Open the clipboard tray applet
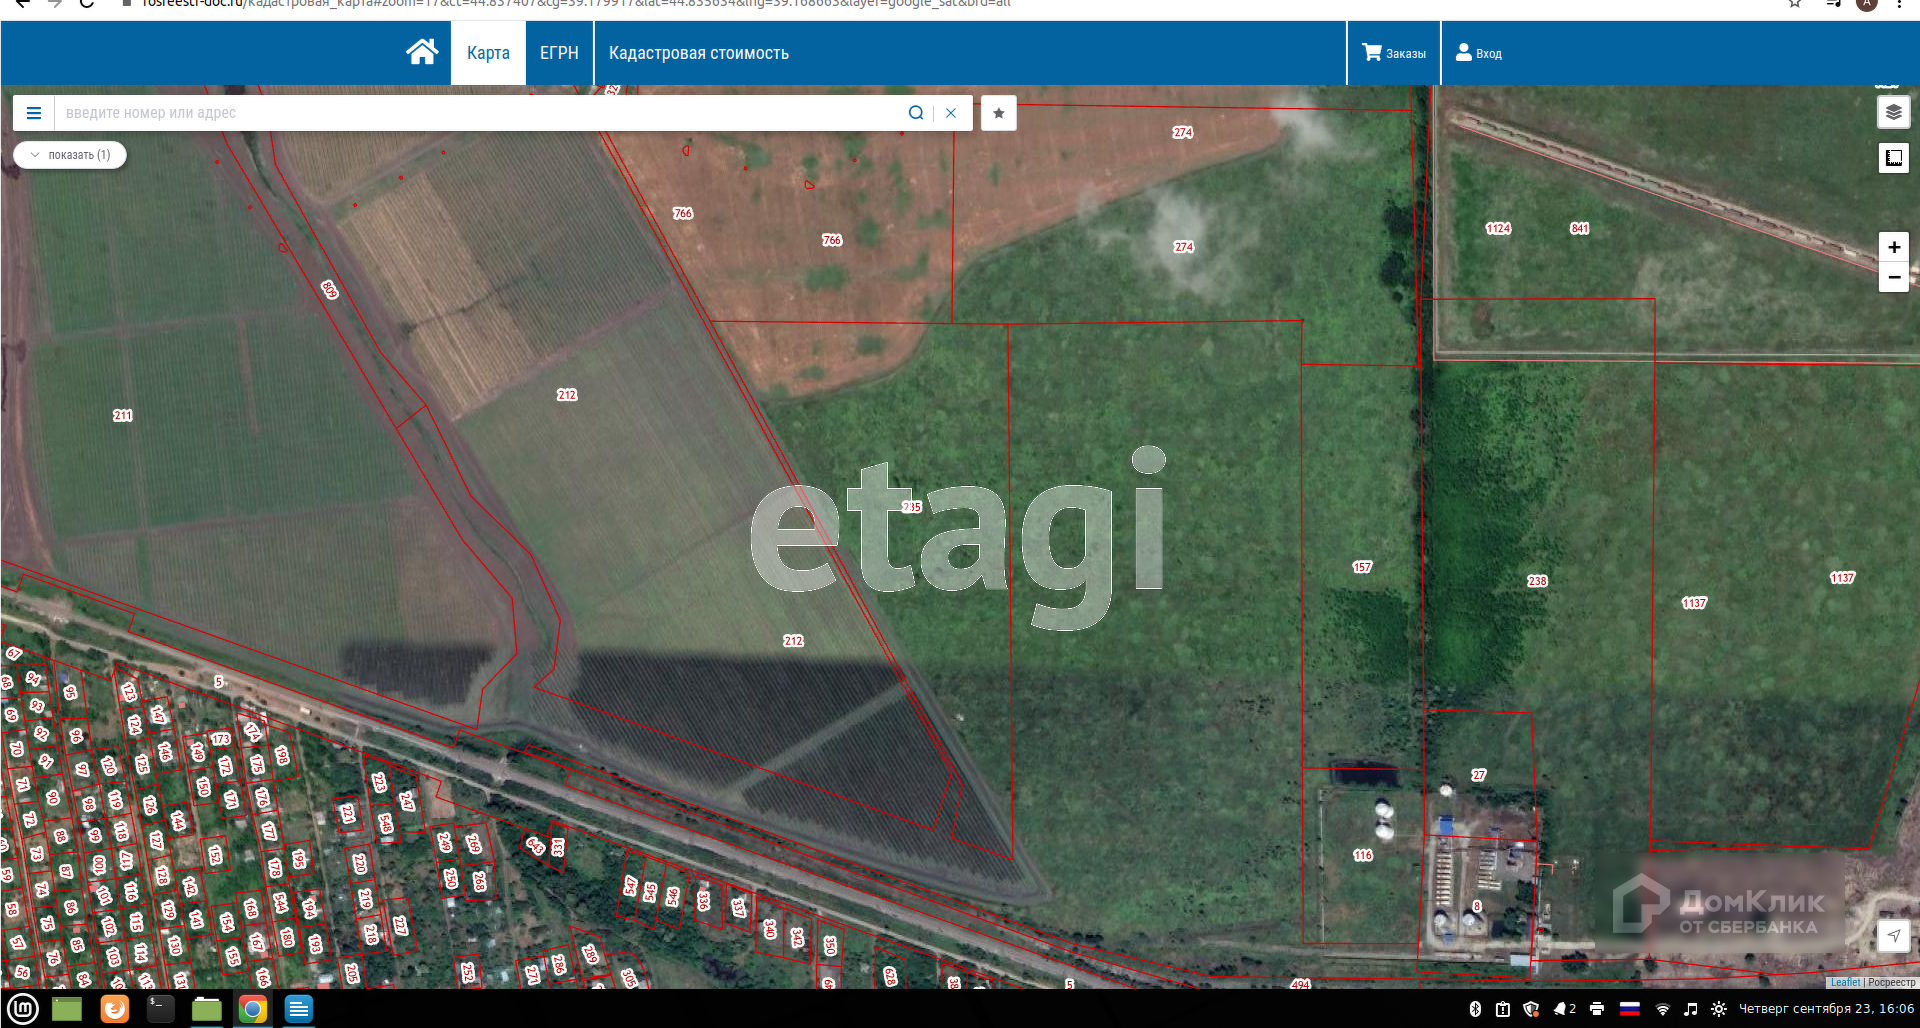The image size is (1920, 1028). click(x=1503, y=1009)
